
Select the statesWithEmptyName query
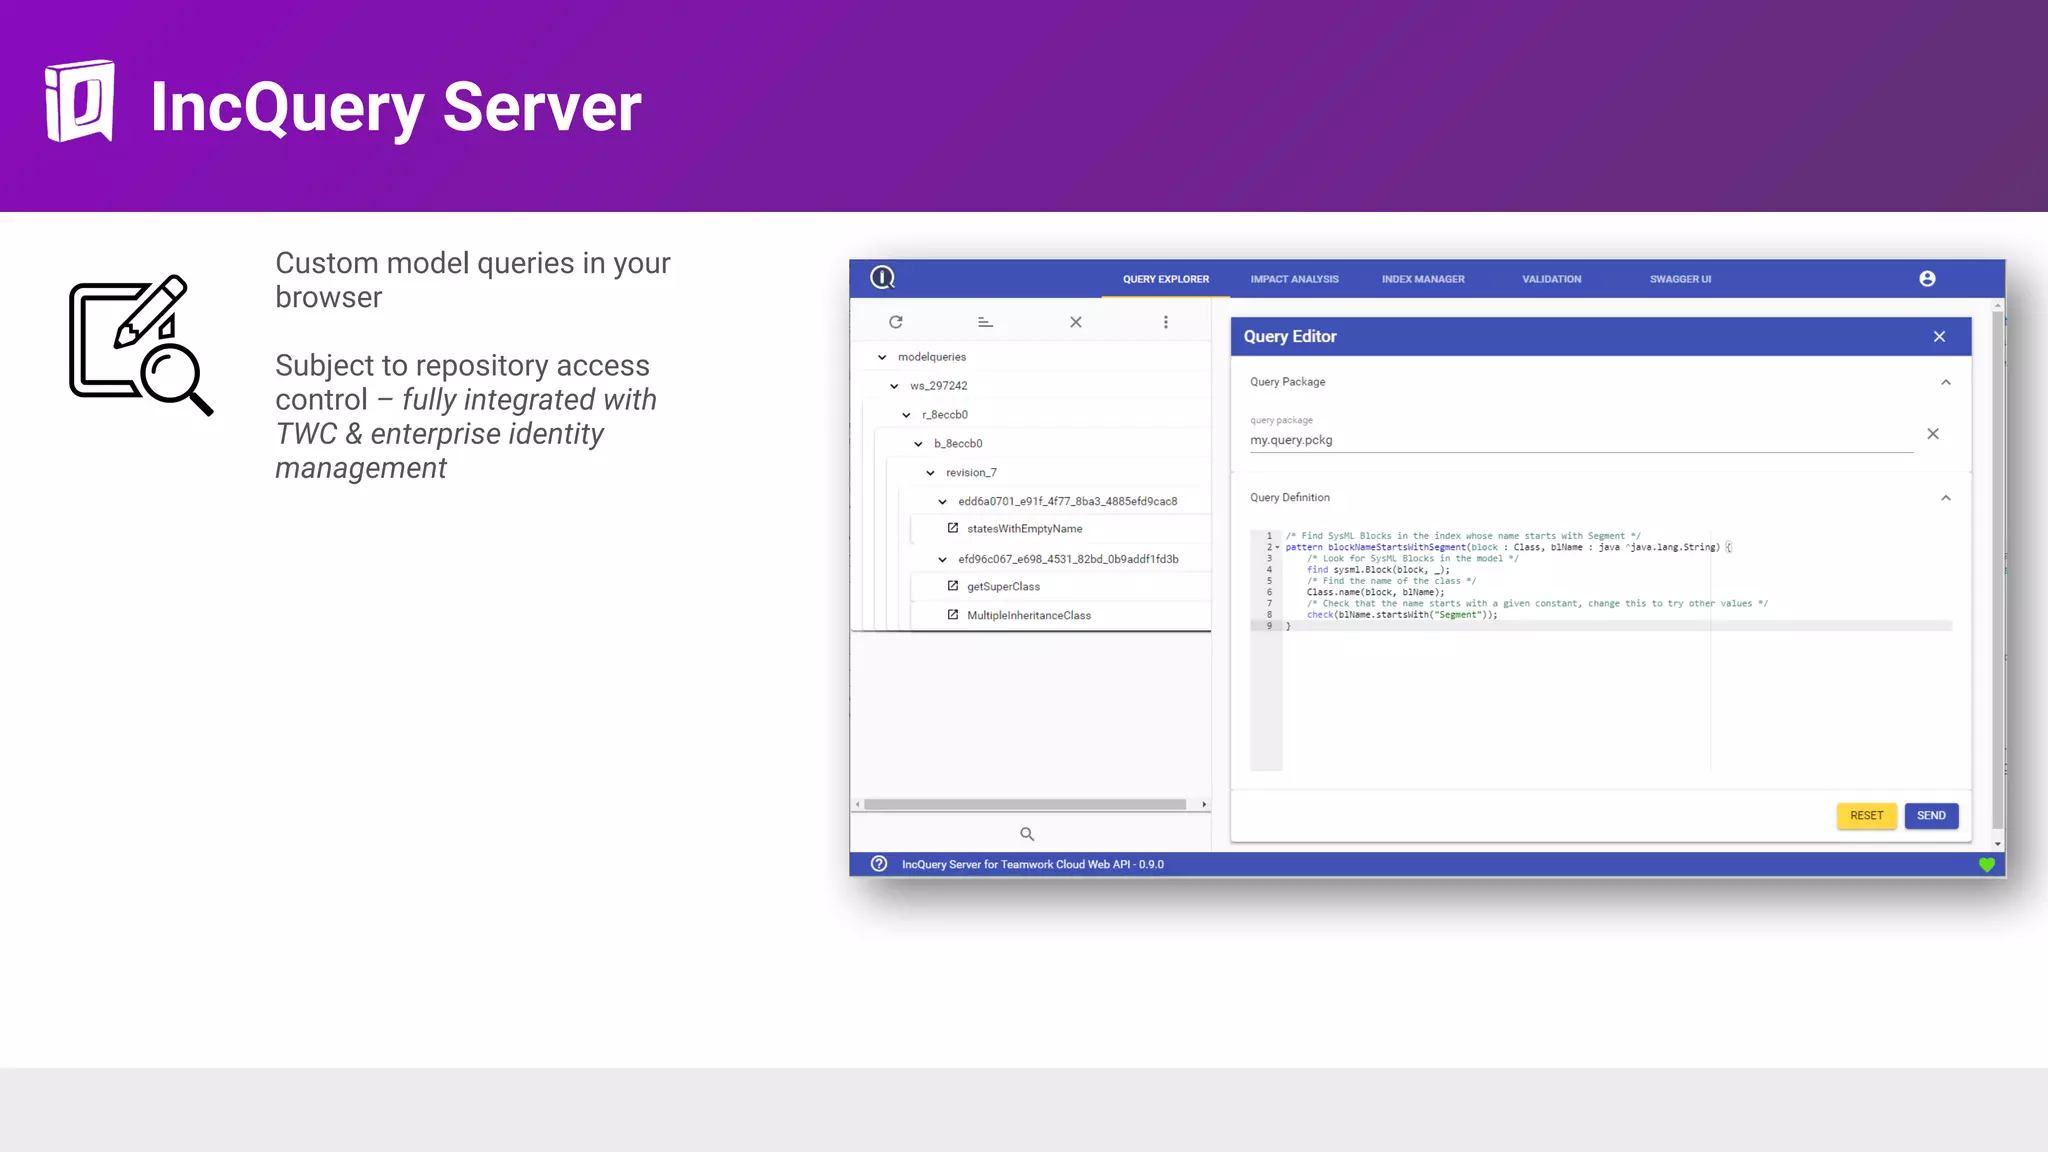click(1024, 529)
